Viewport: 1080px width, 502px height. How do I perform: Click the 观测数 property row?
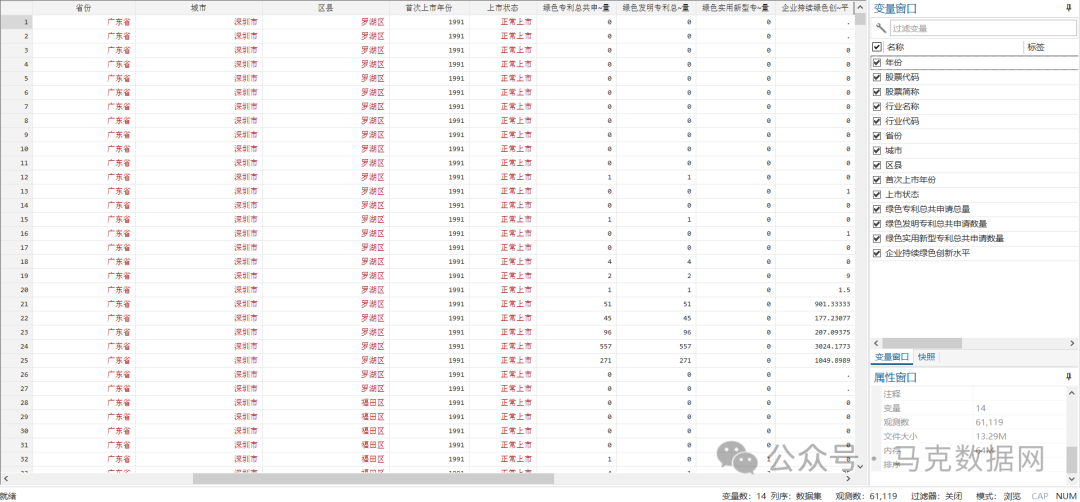click(973, 422)
